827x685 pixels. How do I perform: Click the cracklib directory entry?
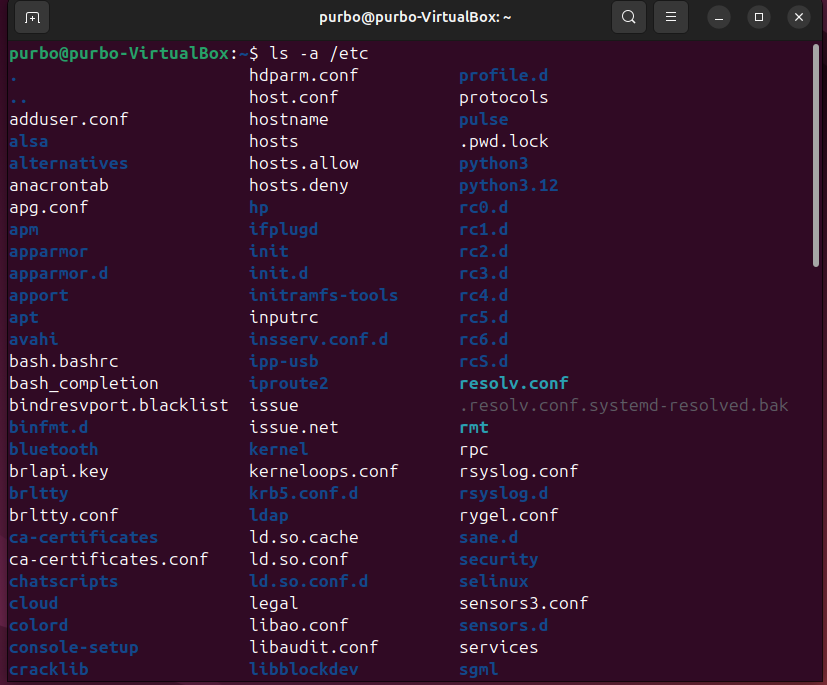click(x=49, y=669)
